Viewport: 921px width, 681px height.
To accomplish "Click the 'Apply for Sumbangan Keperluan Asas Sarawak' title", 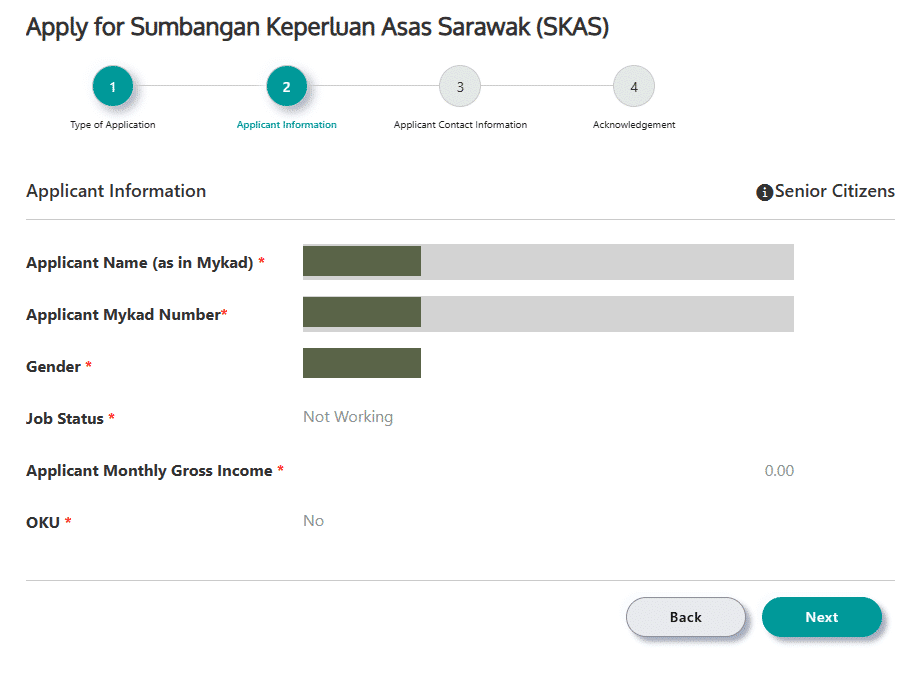I will tap(317, 28).
